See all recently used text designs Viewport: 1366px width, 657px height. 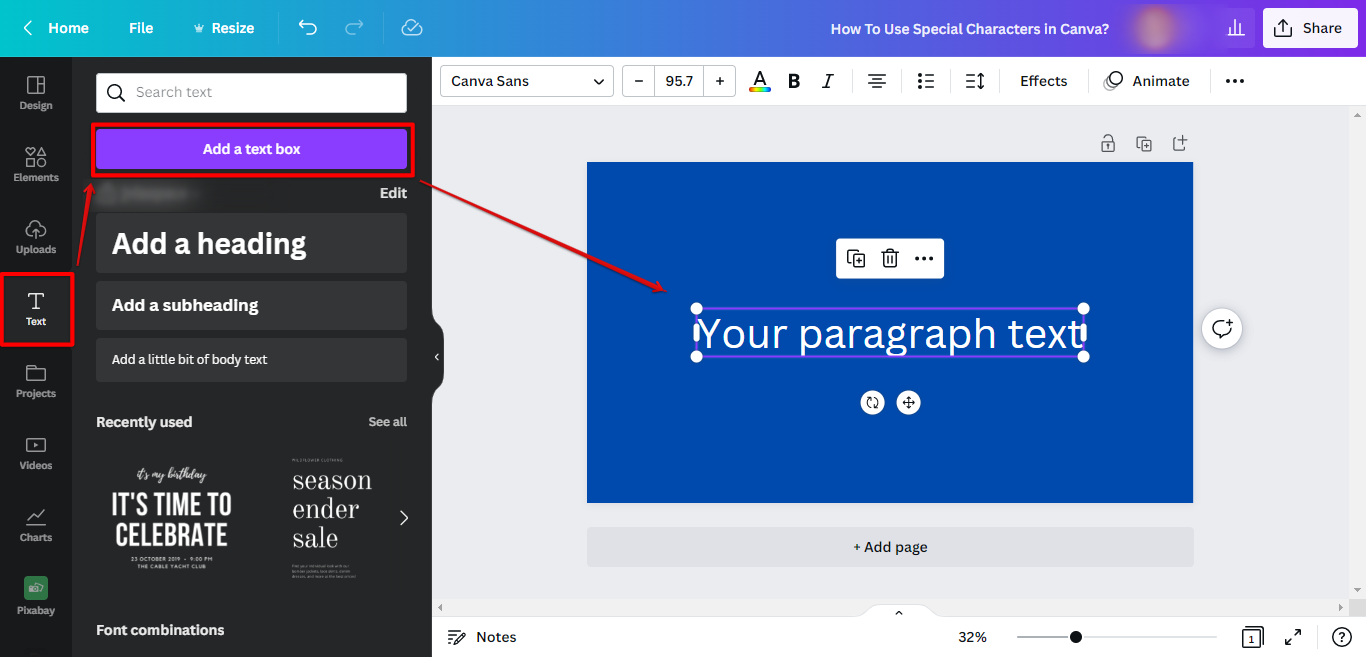388,421
